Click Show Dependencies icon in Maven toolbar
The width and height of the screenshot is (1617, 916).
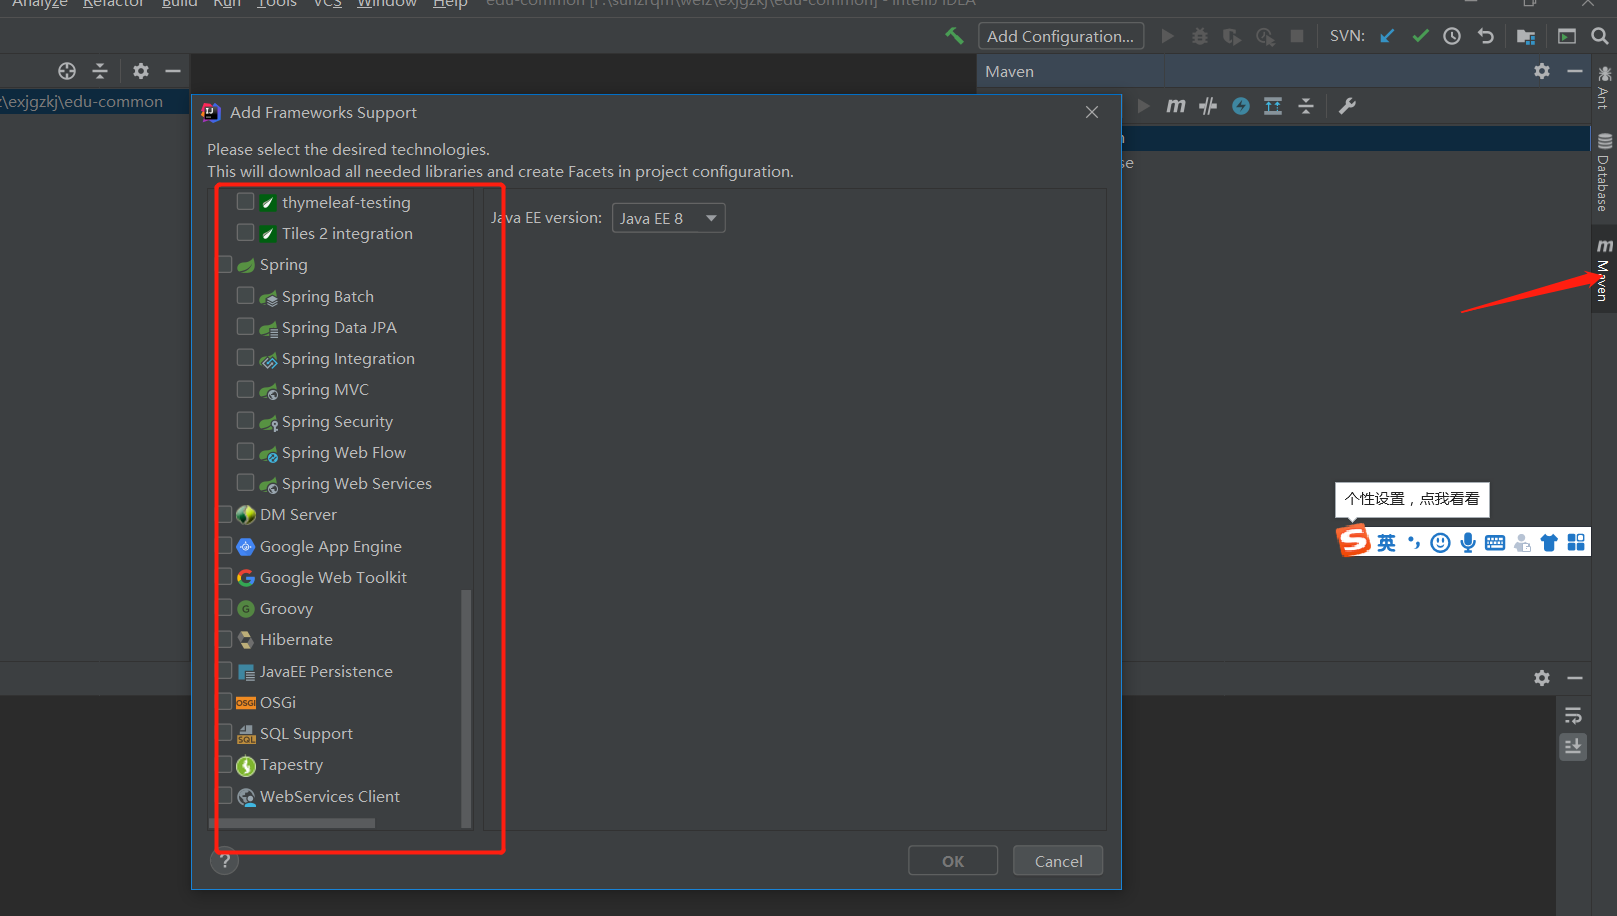(x=1273, y=106)
